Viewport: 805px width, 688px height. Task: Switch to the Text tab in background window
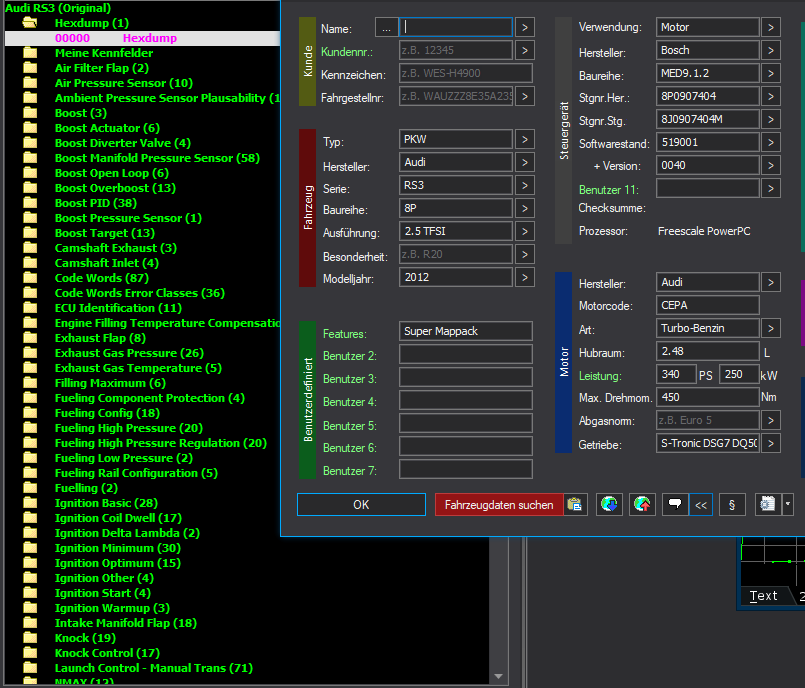click(763, 596)
